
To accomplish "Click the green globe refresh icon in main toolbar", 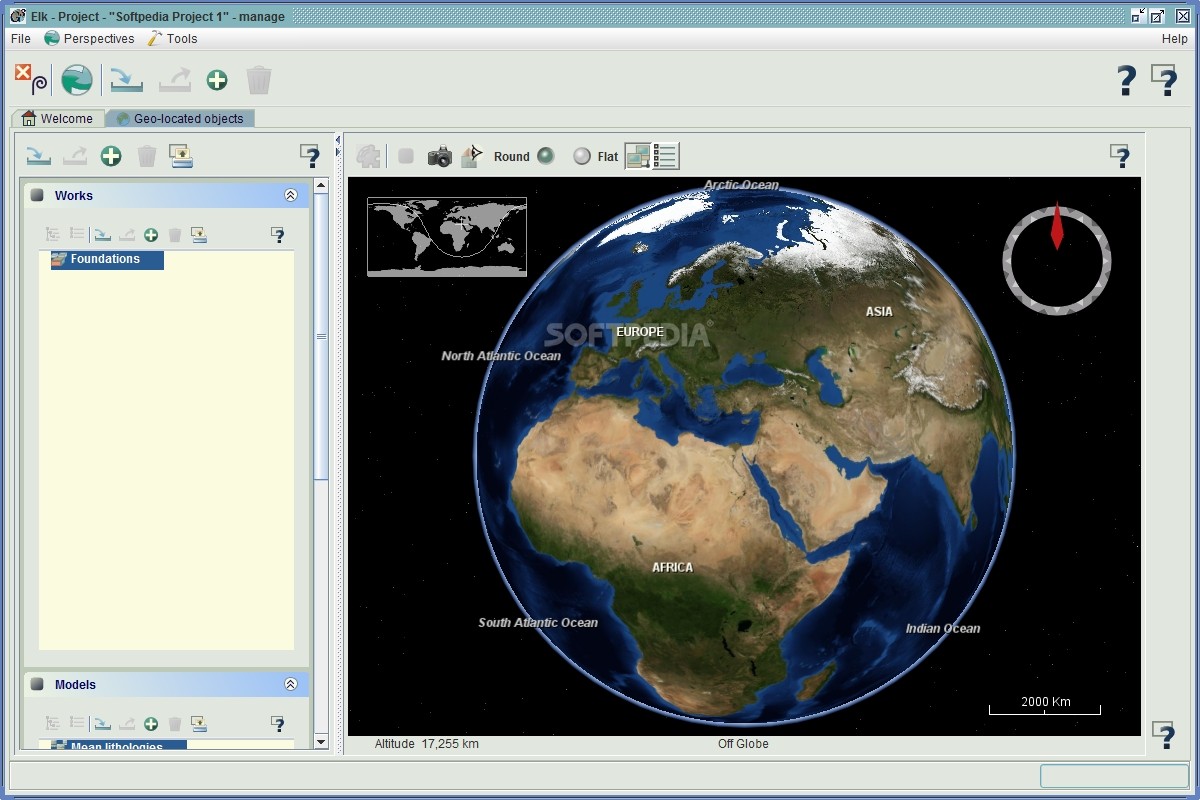I will pyautogui.click(x=77, y=80).
